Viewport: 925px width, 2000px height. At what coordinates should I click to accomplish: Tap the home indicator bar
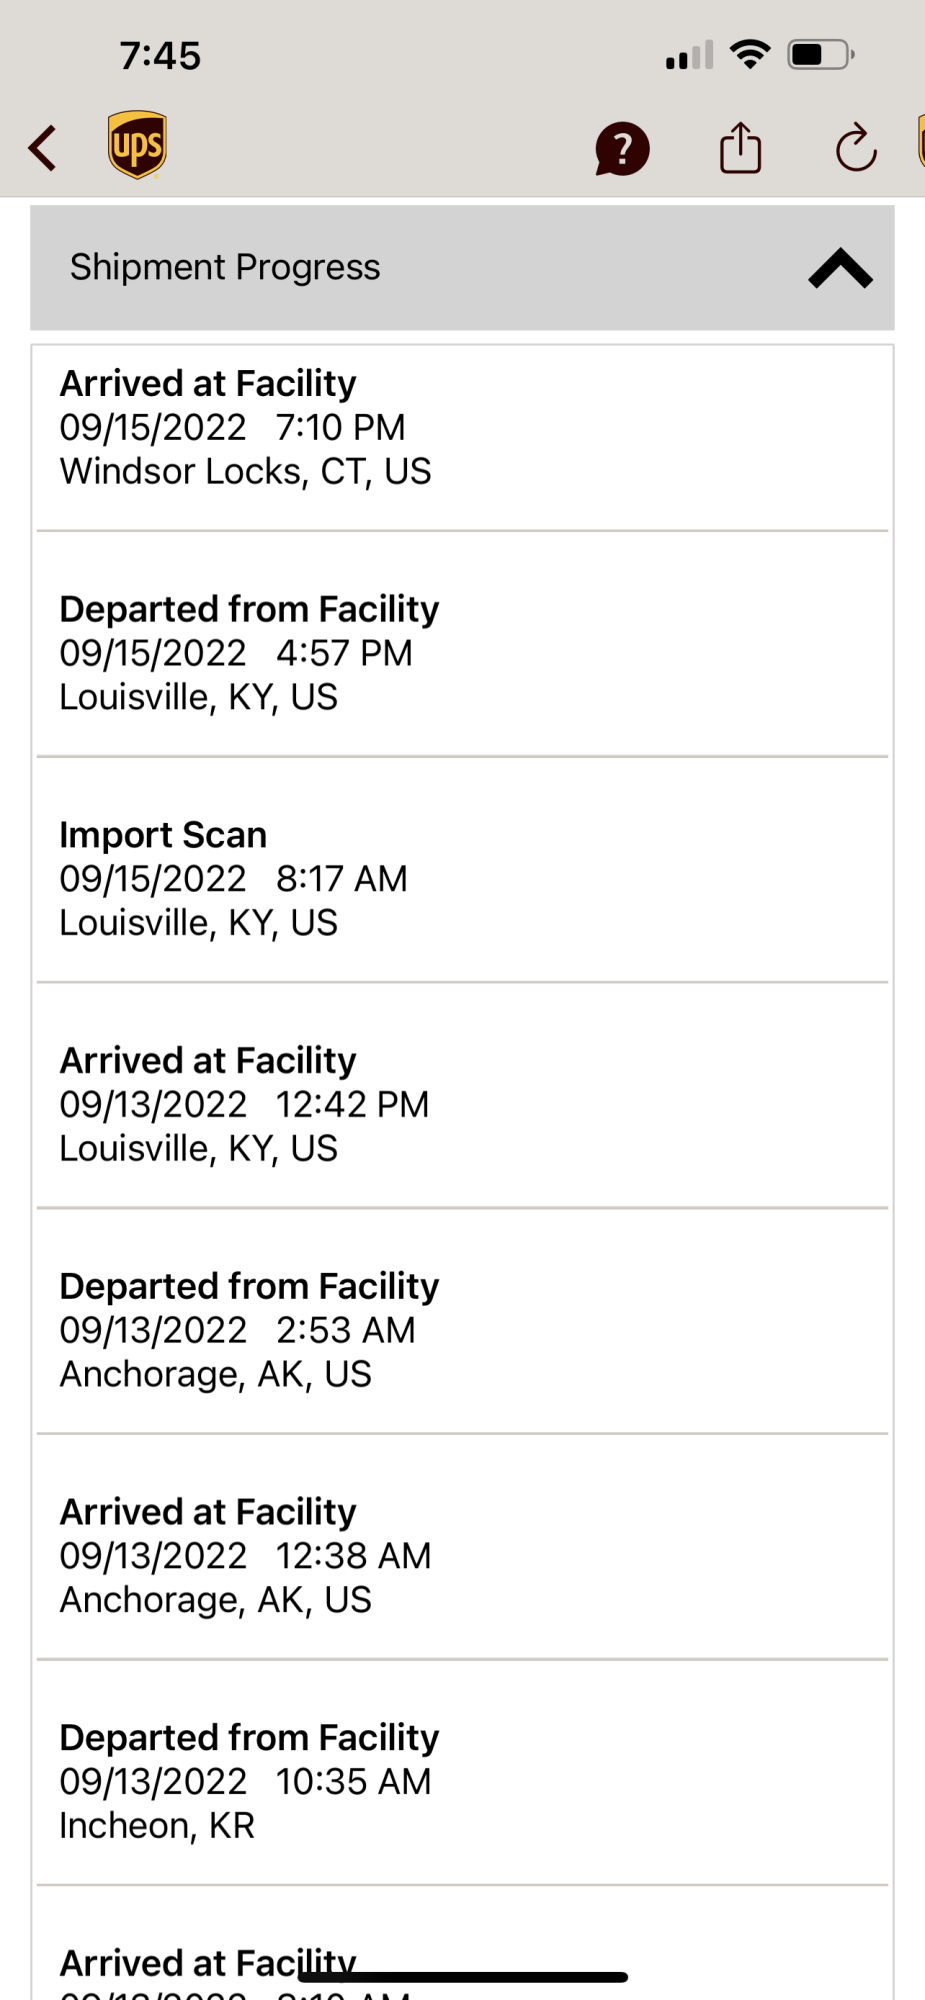click(x=462, y=1977)
